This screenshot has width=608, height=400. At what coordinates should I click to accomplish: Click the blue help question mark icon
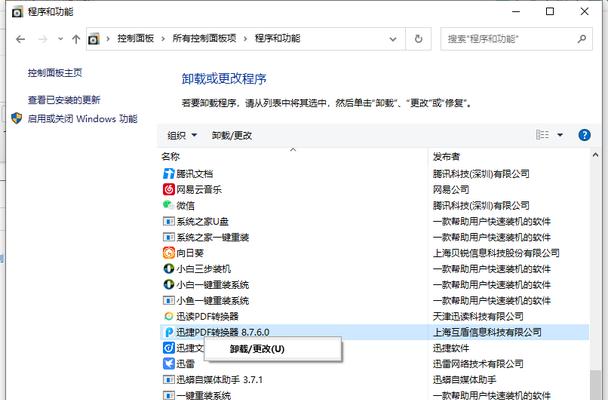(584, 135)
